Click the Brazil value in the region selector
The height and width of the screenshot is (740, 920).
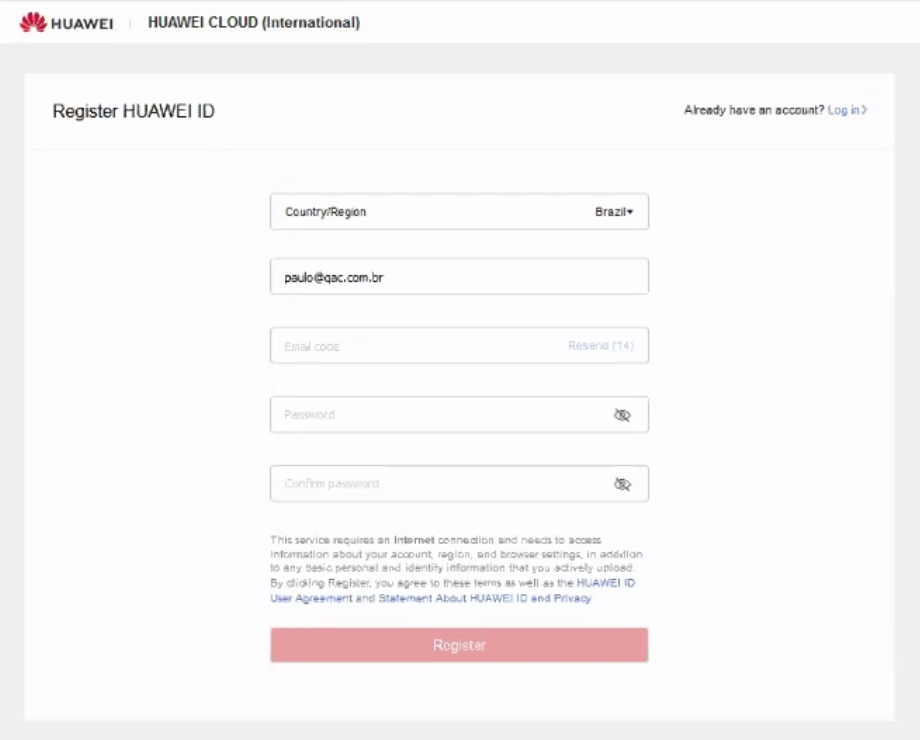coord(609,212)
